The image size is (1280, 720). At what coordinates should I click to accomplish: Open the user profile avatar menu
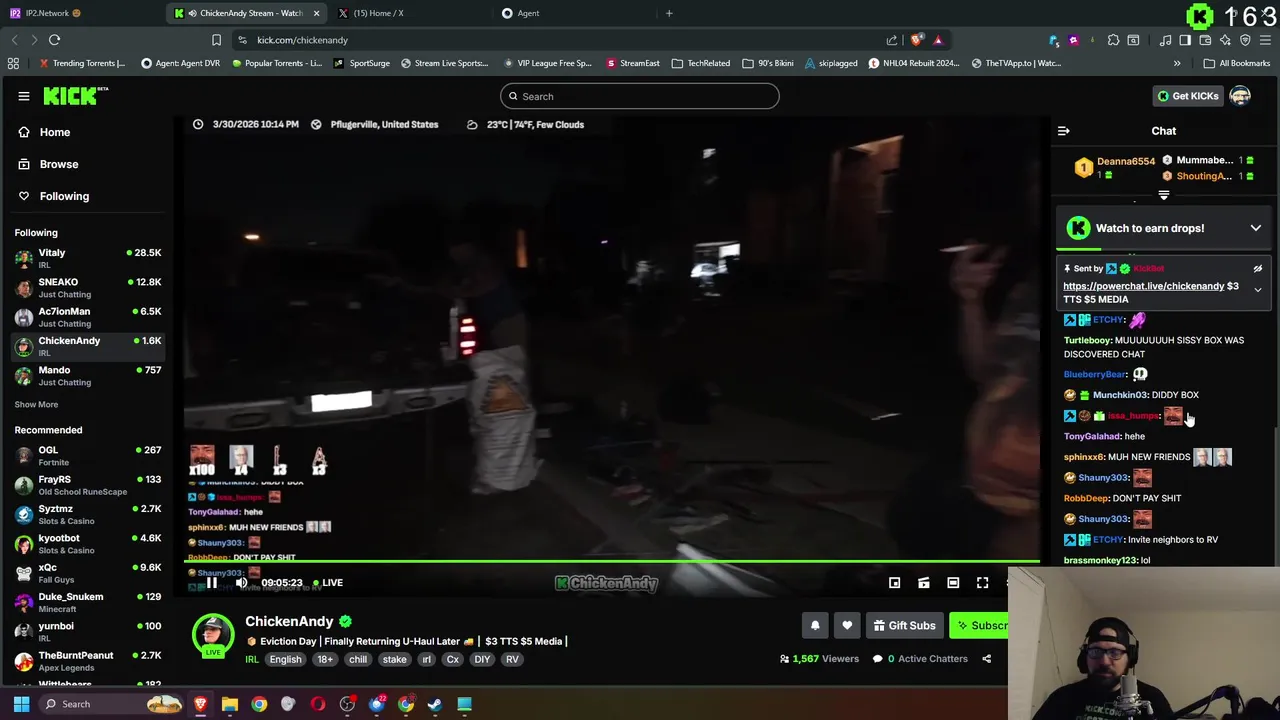pos(1241,96)
